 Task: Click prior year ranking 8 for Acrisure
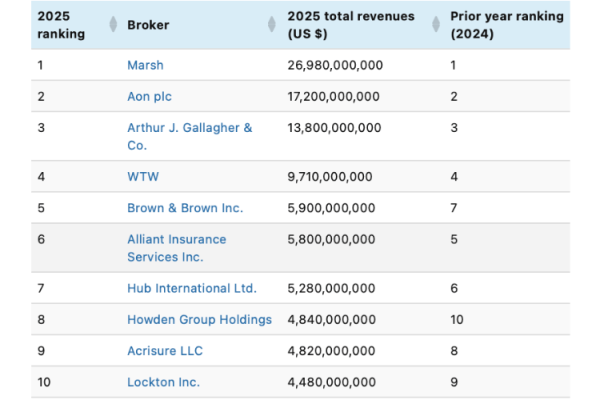point(454,351)
